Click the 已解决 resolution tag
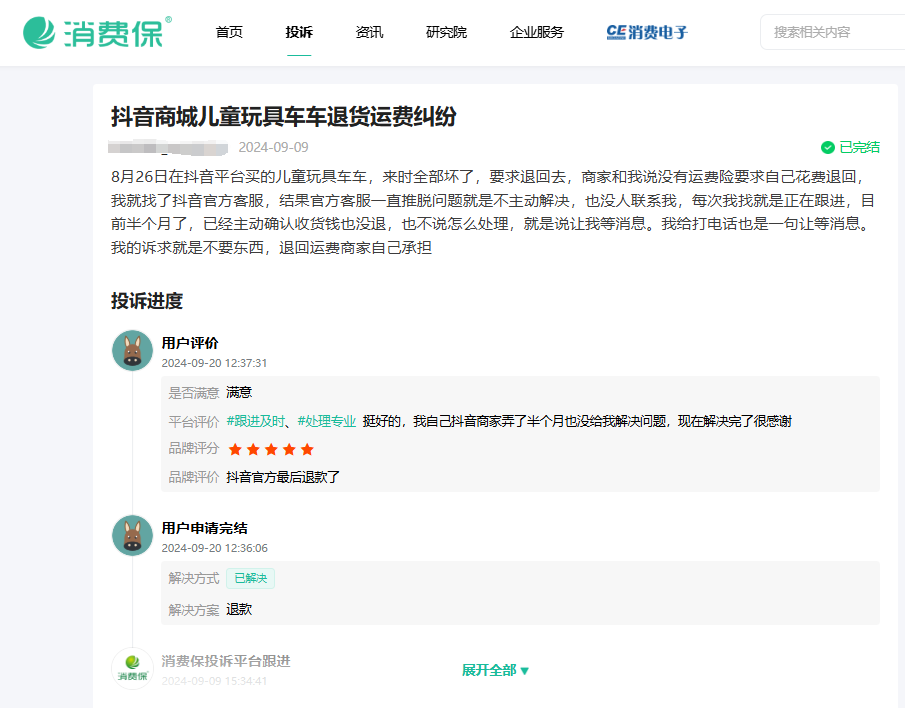Screen dimensions: 905x708 [x=250, y=578]
